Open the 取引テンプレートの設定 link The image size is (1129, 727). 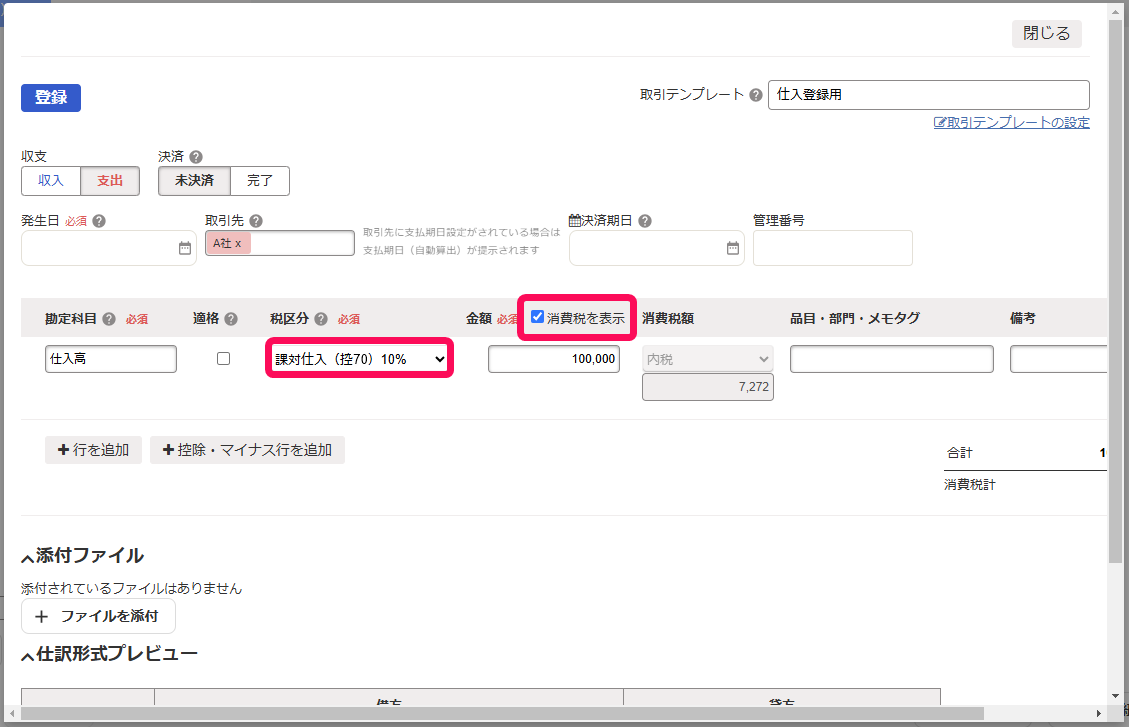pos(1012,122)
